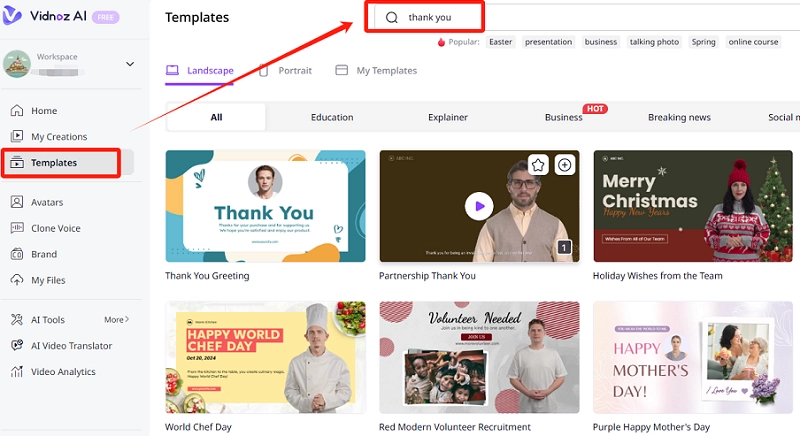Select the Education category filter
This screenshot has width=800, height=436.
[x=332, y=117]
